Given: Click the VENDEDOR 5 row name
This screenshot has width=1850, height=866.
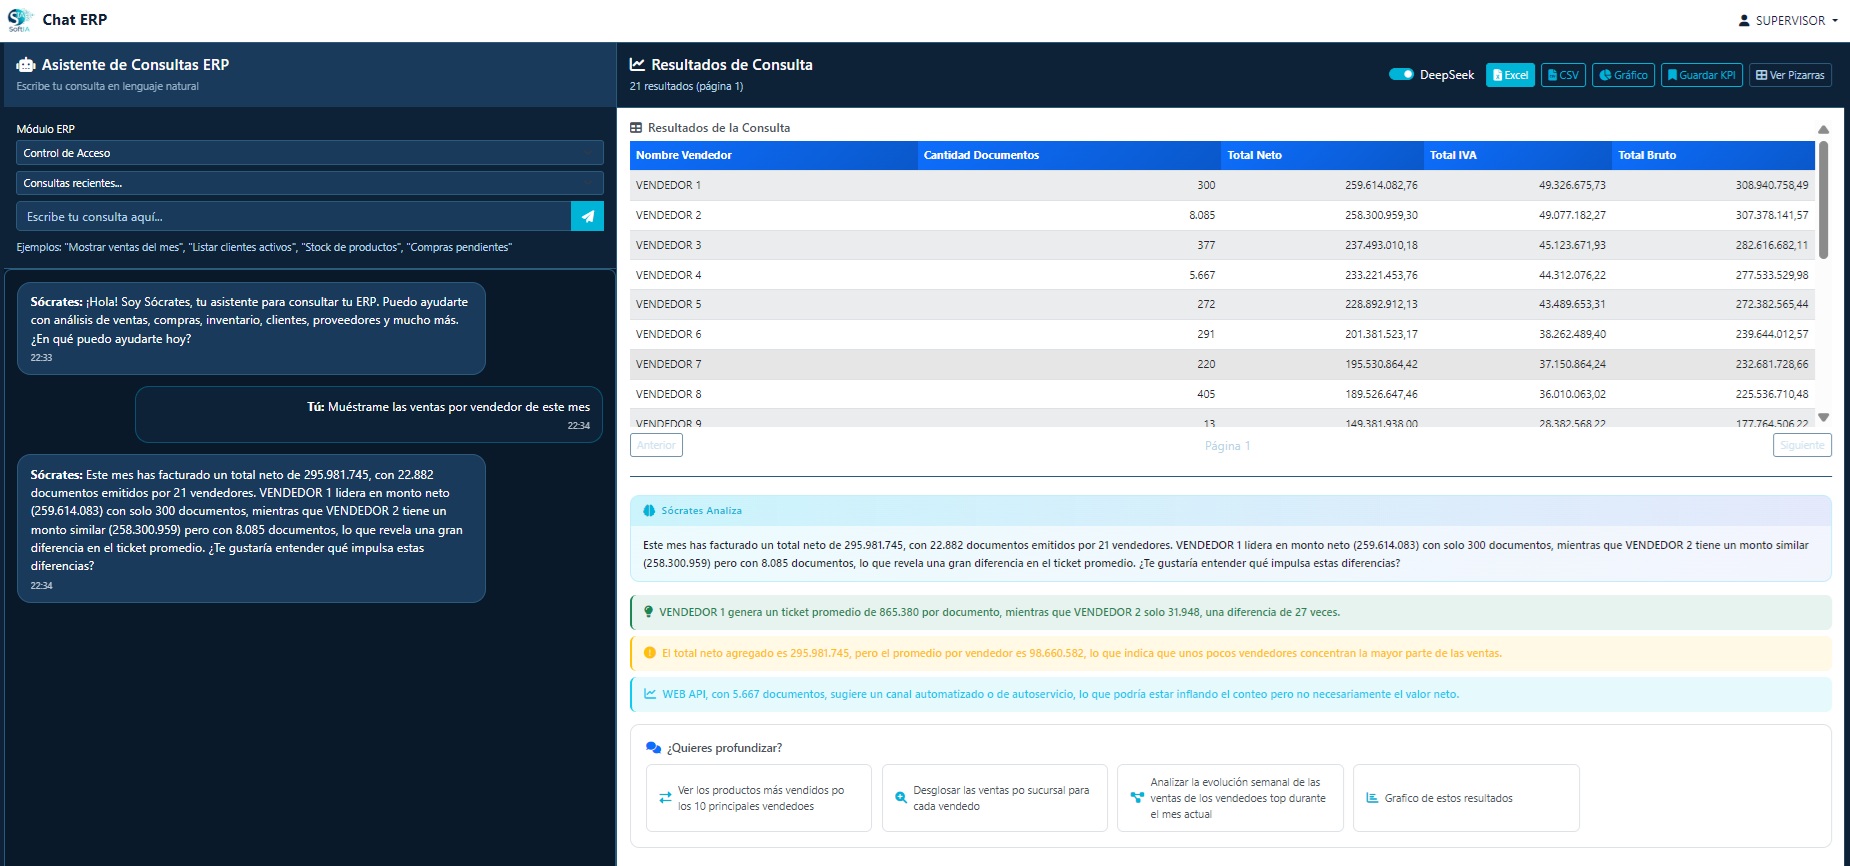Looking at the screenshot, I should tap(668, 304).
